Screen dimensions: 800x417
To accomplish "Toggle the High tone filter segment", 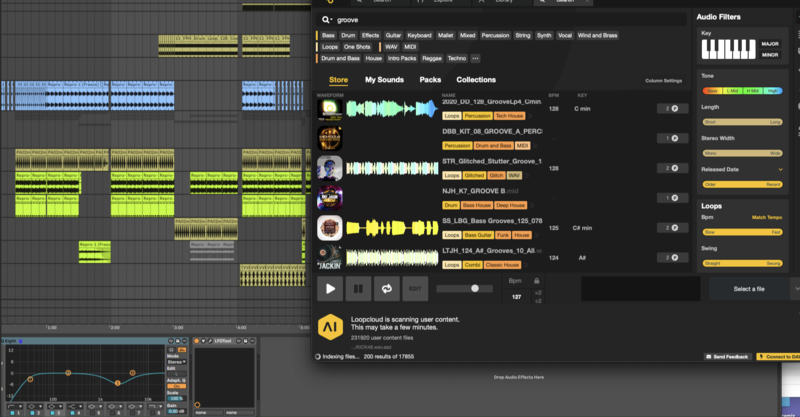I will 773,91.
